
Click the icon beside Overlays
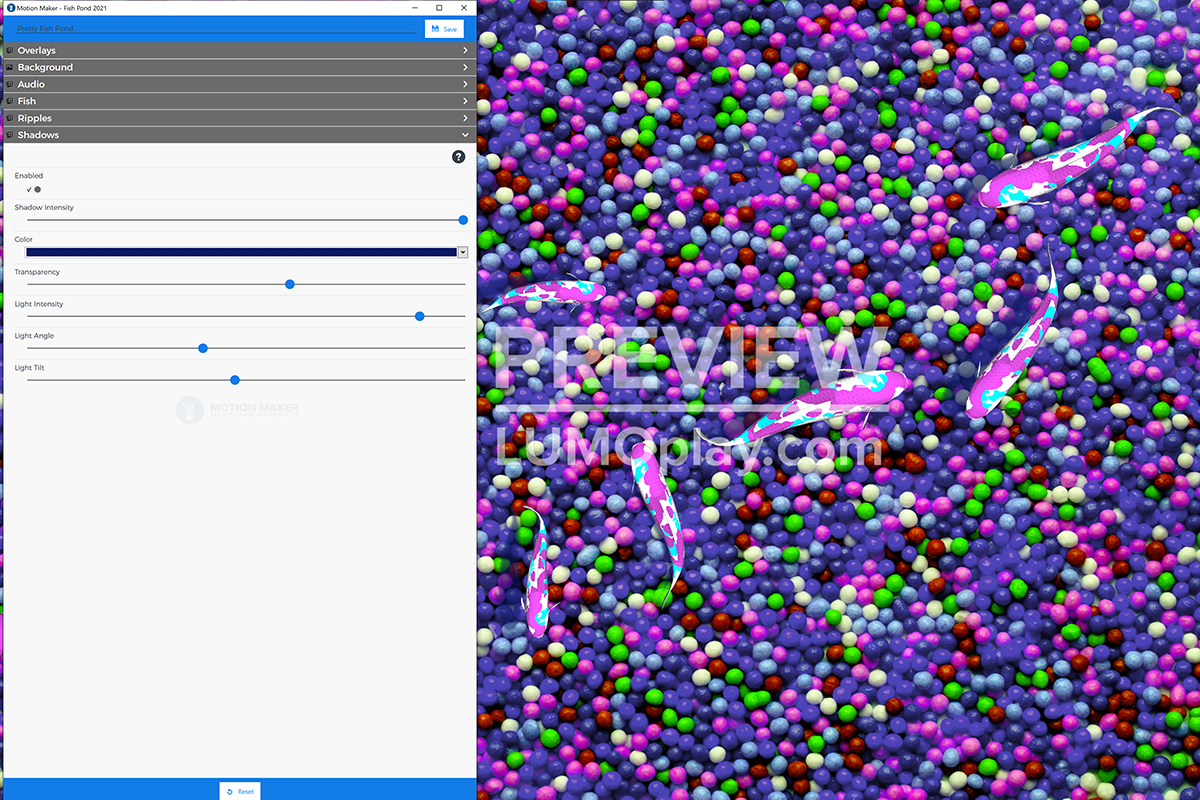click(9, 50)
